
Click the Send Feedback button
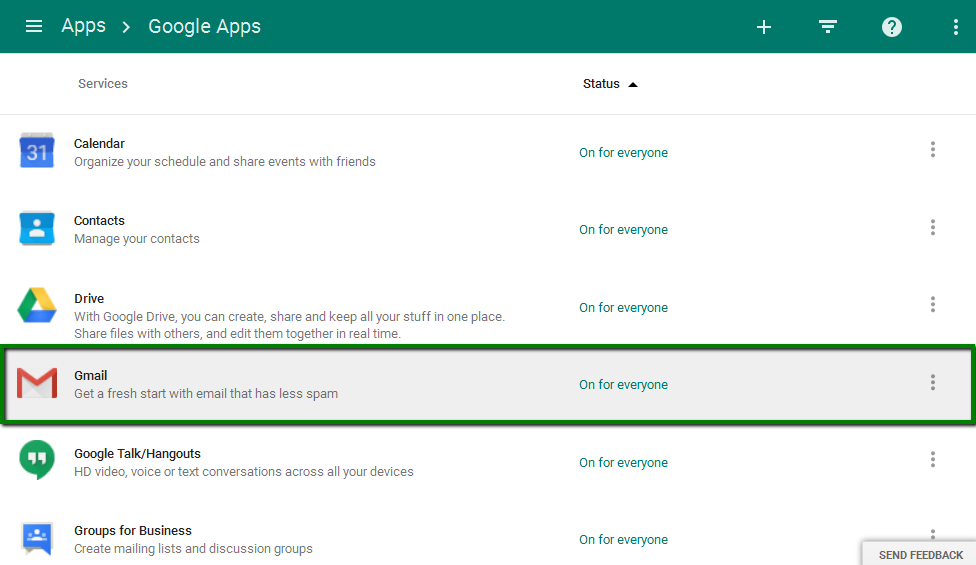pyautogui.click(x=920, y=554)
